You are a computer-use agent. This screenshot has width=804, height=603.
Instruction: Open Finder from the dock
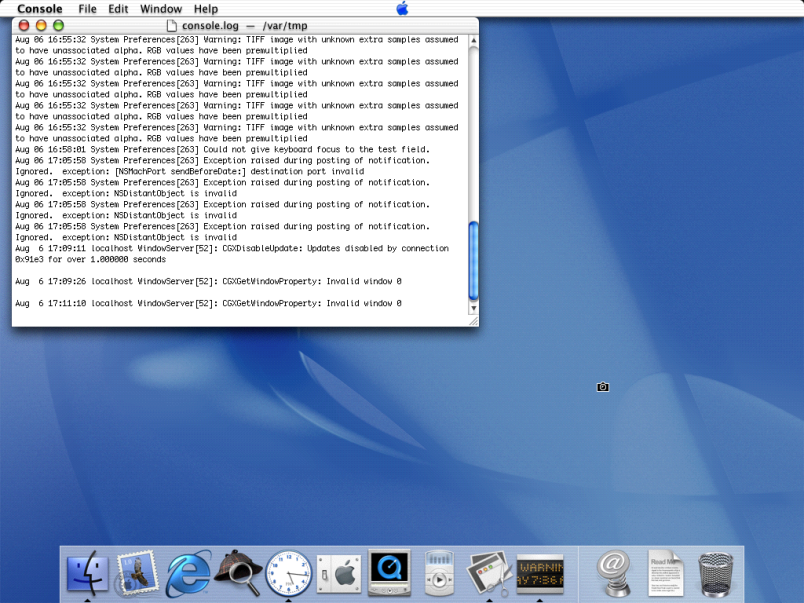click(87, 573)
